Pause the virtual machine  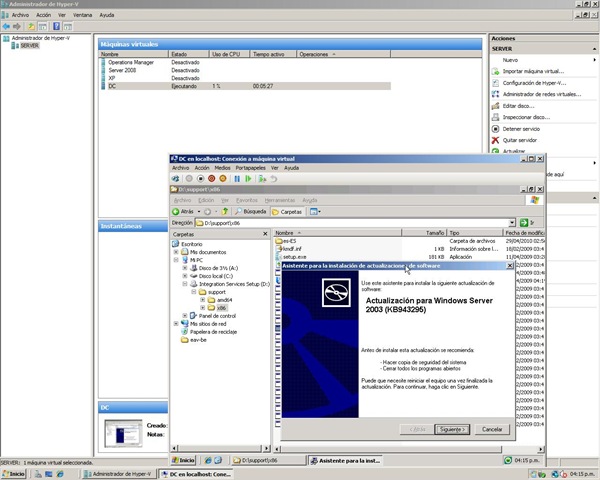(x=237, y=179)
